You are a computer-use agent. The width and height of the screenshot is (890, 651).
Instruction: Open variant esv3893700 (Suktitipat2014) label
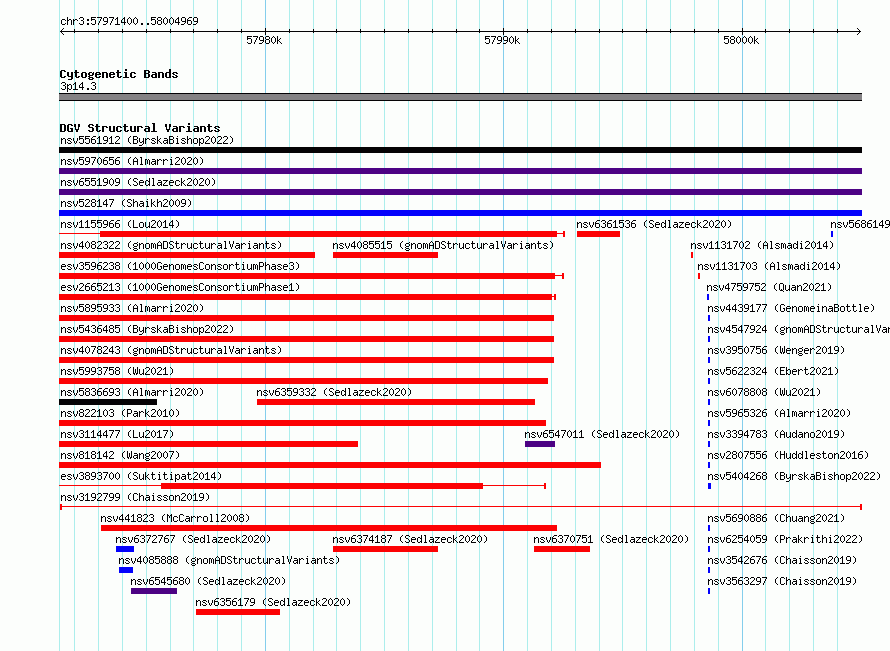pyautogui.click(x=141, y=476)
